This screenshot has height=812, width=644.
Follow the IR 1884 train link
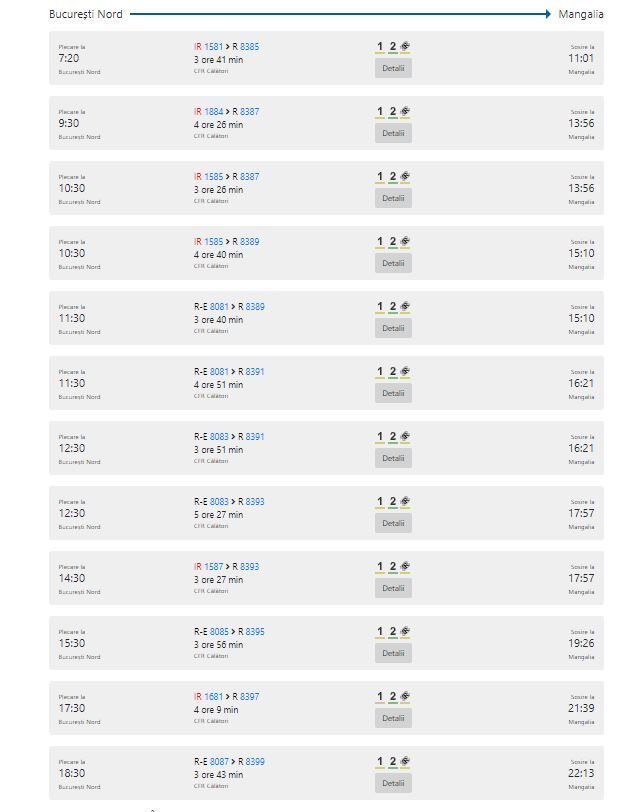pyautogui.click(x=209, y=112)
